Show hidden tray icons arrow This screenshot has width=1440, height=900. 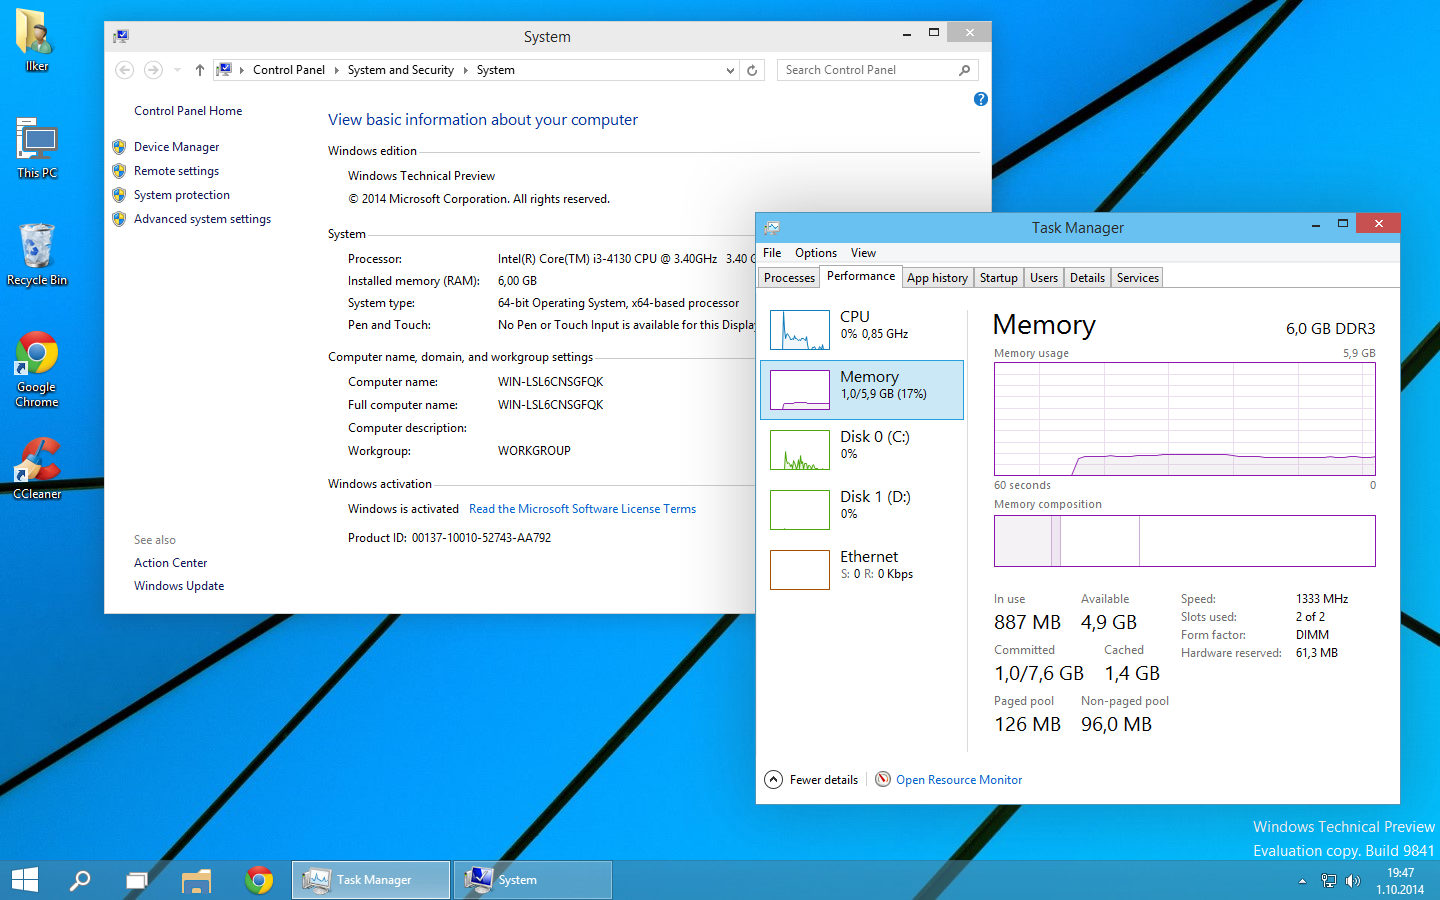1302,881
